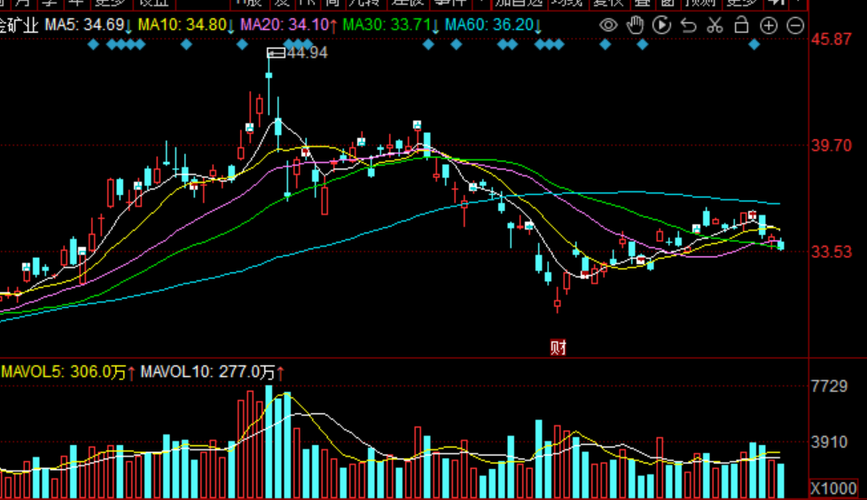
Task: Click the 45.87 price axis label
Action: [831, 39]
